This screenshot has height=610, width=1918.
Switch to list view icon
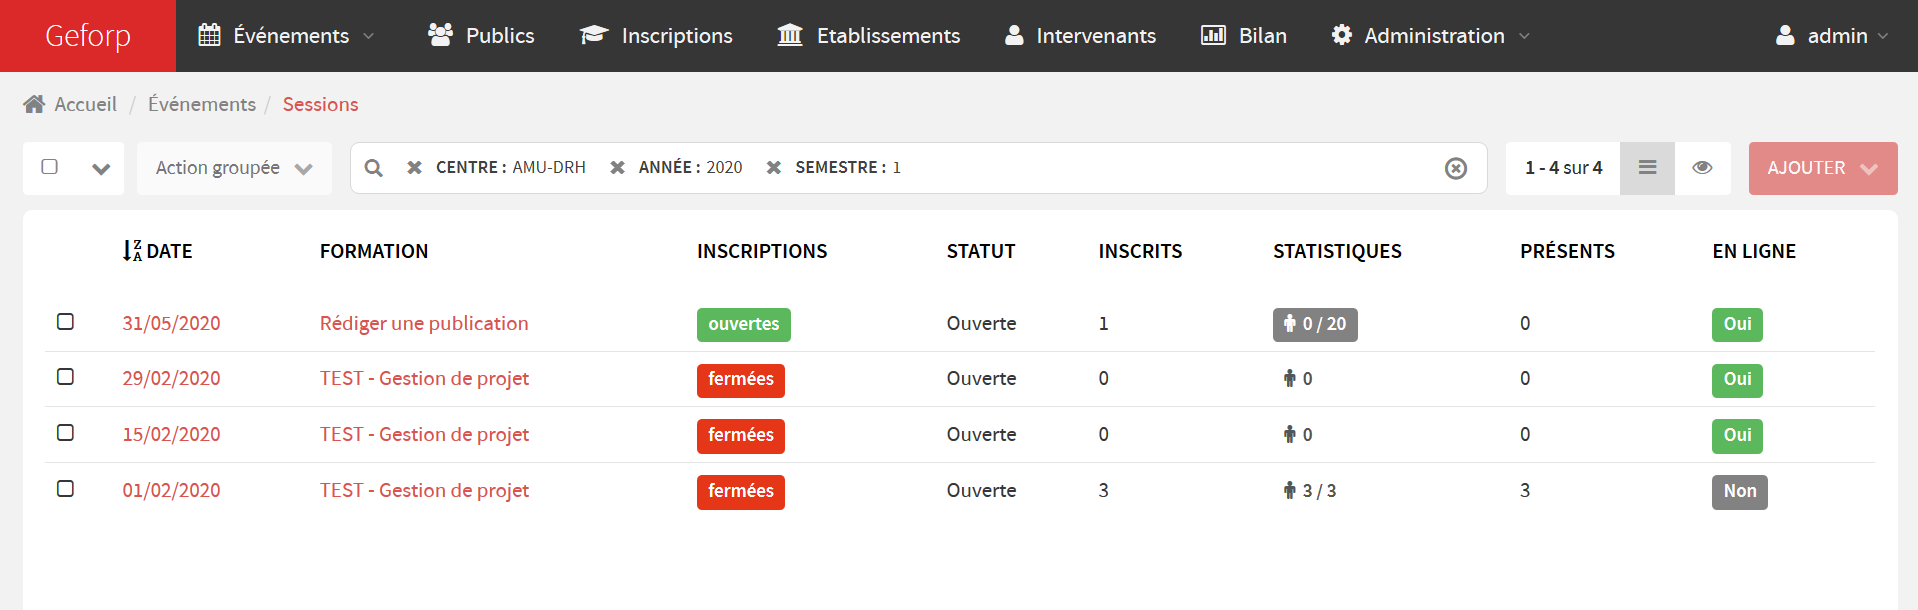click(x=1647, y=168)
